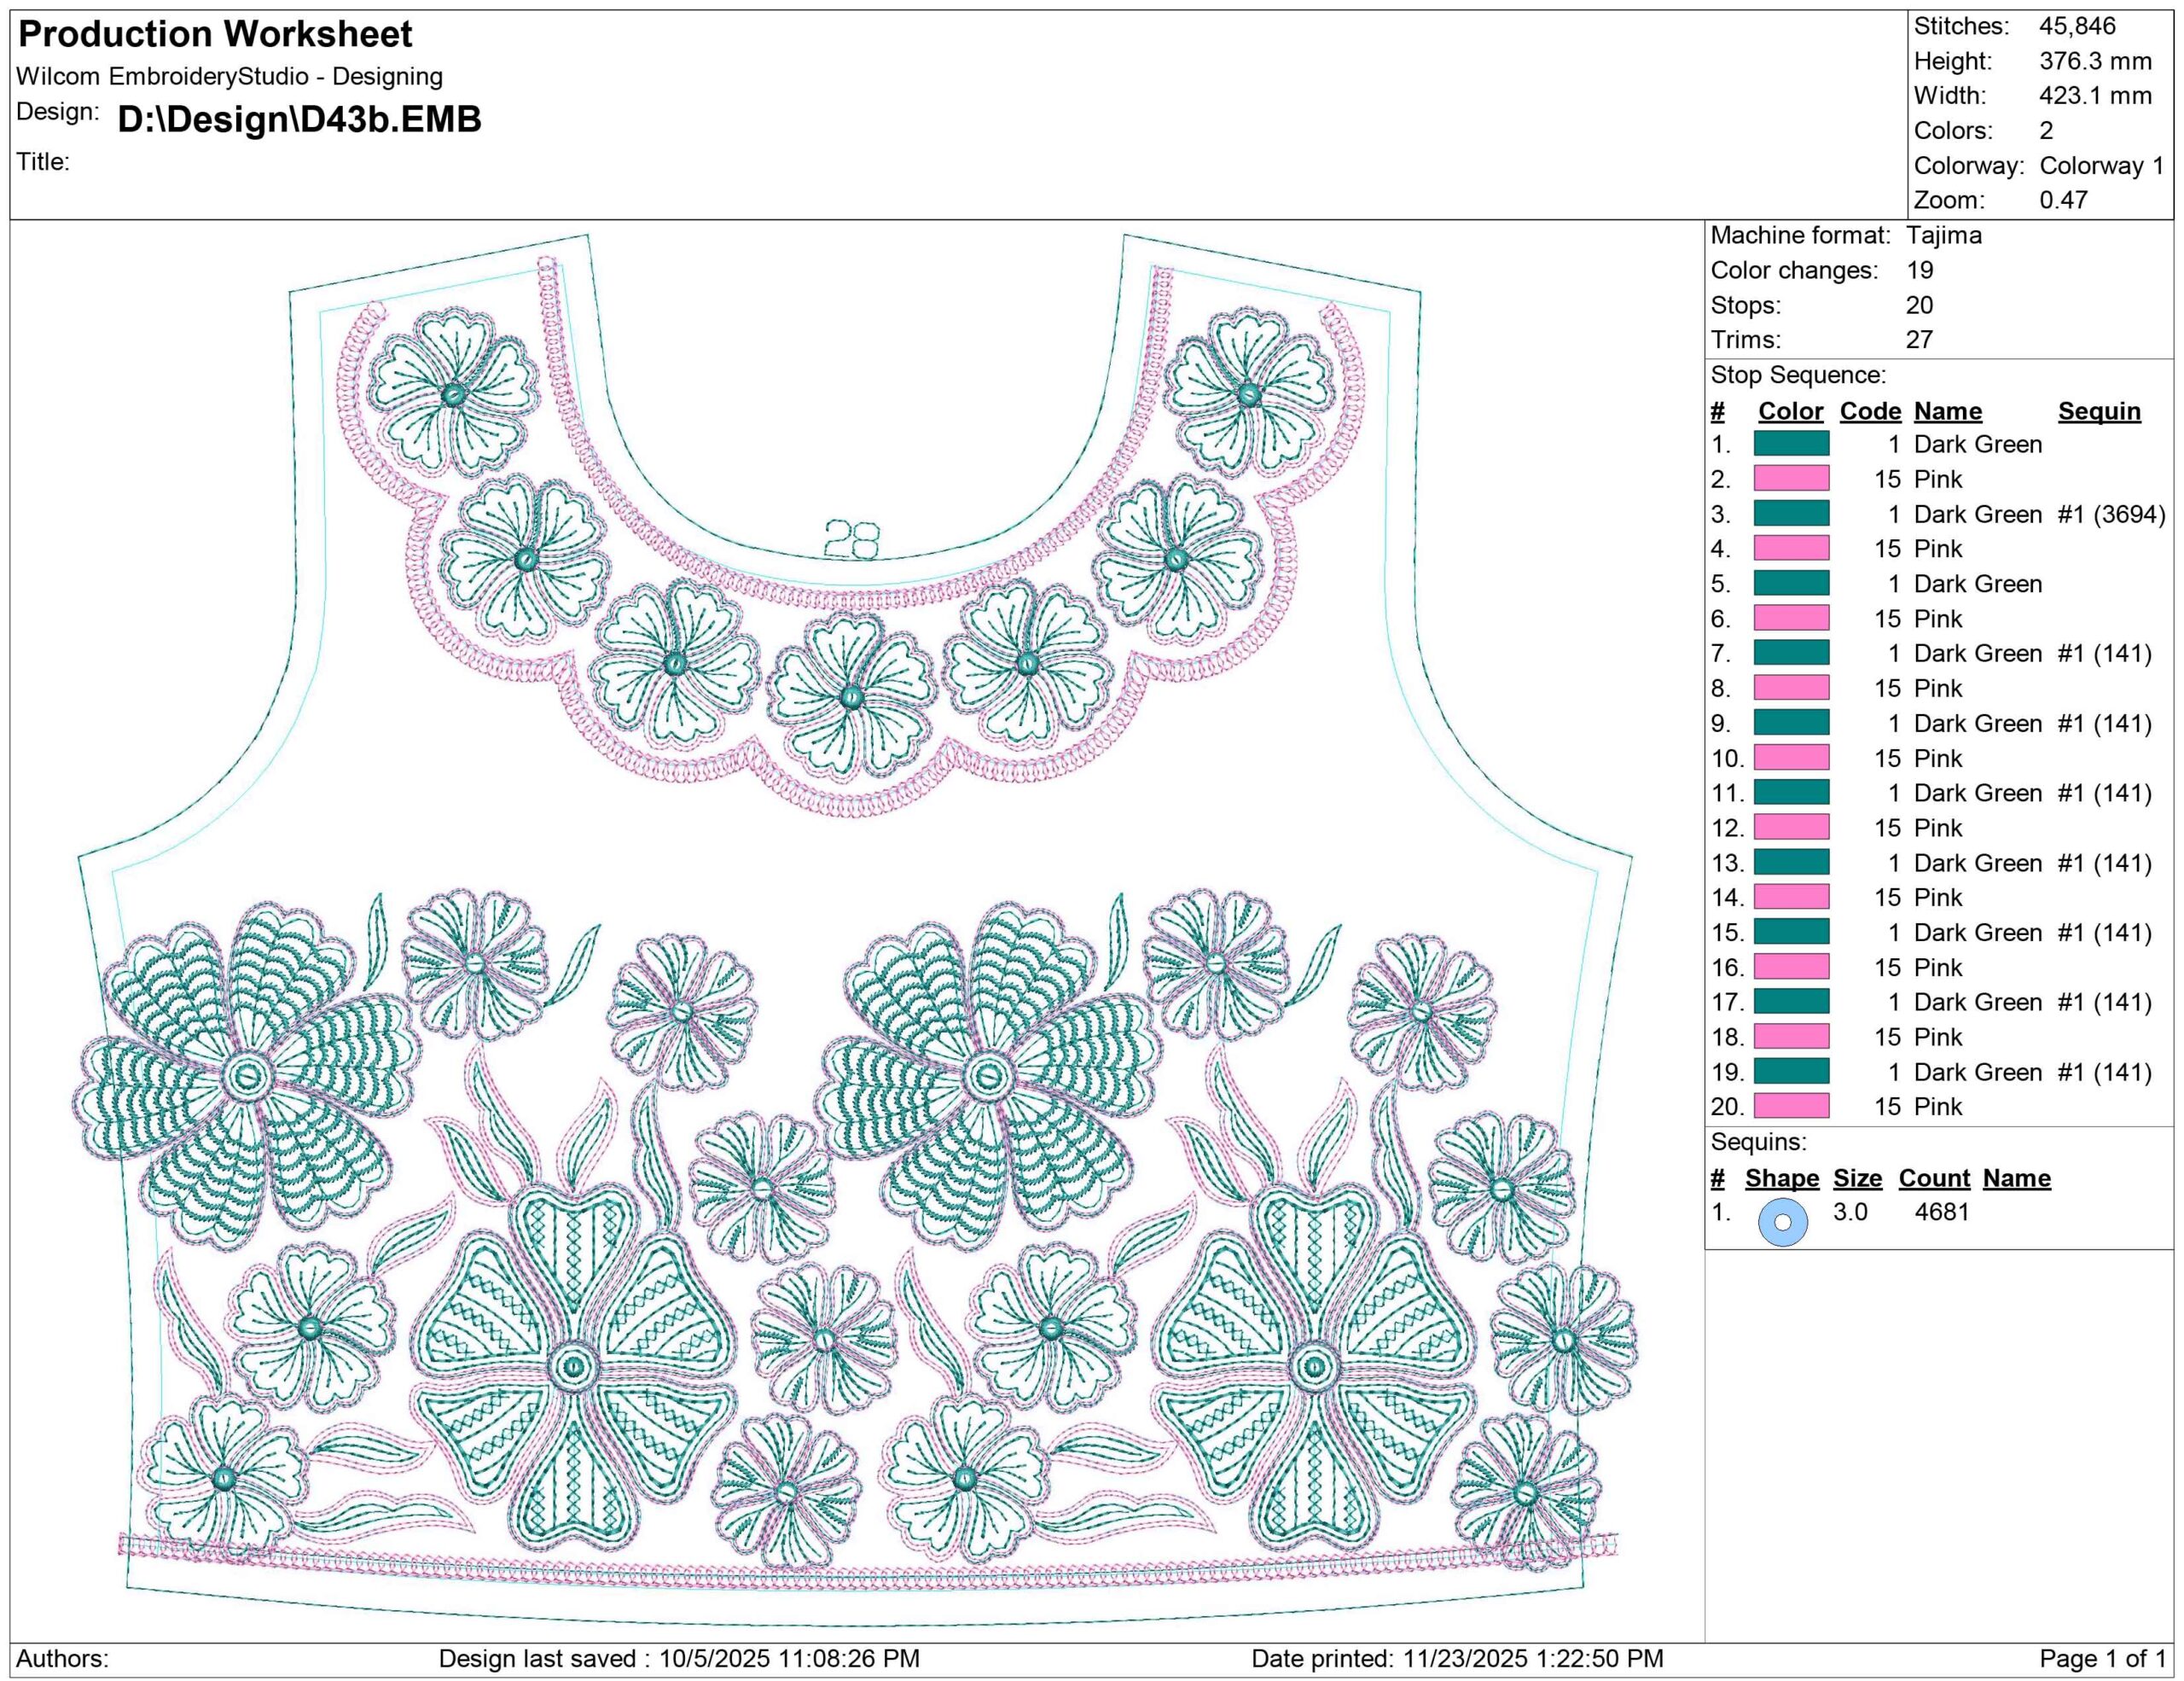Click the Code column header
2184x1681 pixels.
1869,411
